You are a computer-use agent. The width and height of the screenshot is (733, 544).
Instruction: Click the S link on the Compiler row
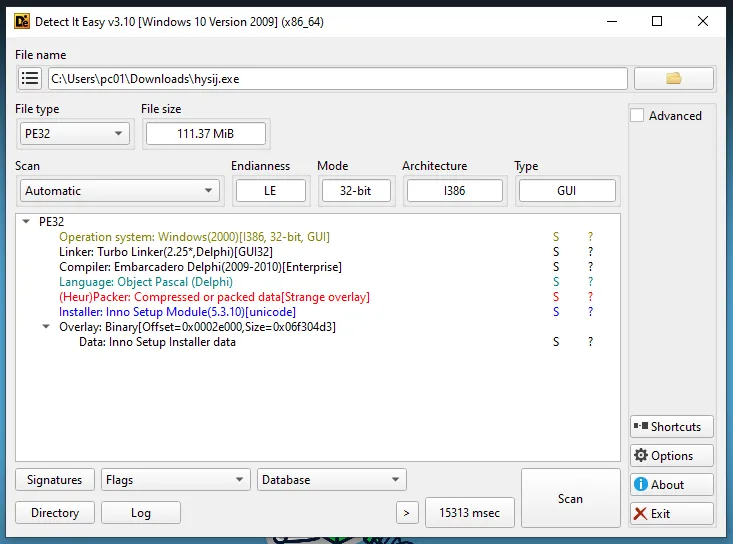point(556,267)
